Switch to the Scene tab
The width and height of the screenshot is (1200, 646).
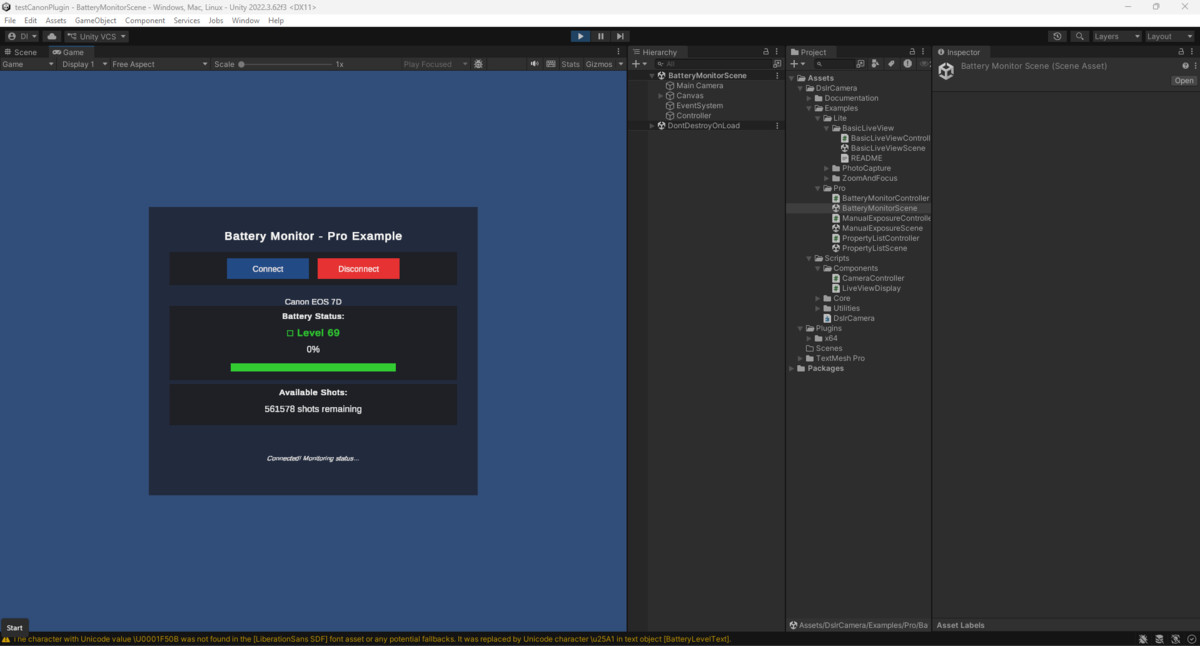click(x=21, y=52)
